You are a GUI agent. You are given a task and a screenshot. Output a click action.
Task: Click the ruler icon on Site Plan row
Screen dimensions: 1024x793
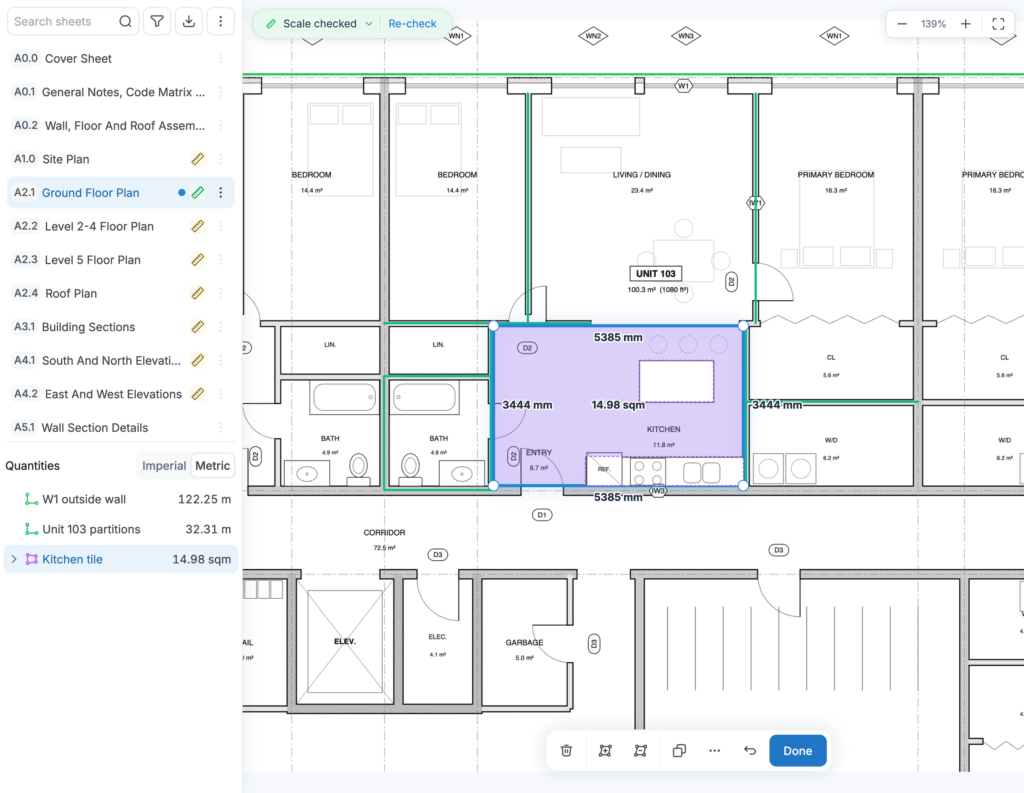(197, 159)
